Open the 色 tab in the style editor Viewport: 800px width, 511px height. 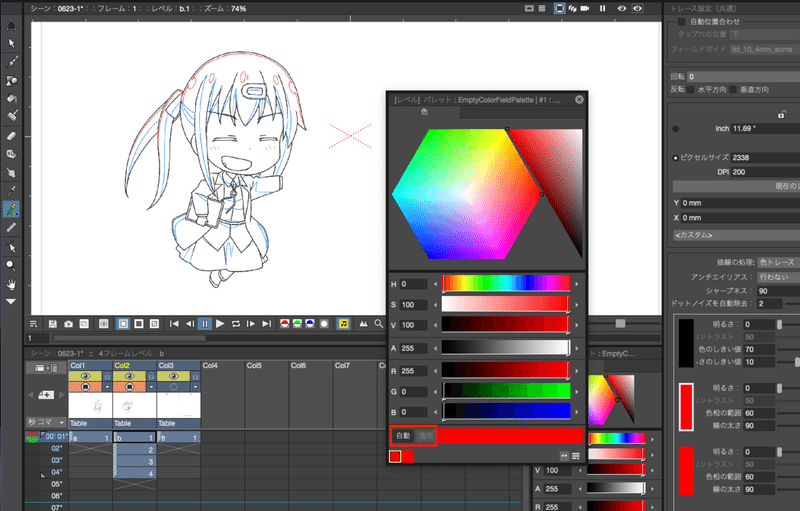pyautogui.click(x=424, y=112)
